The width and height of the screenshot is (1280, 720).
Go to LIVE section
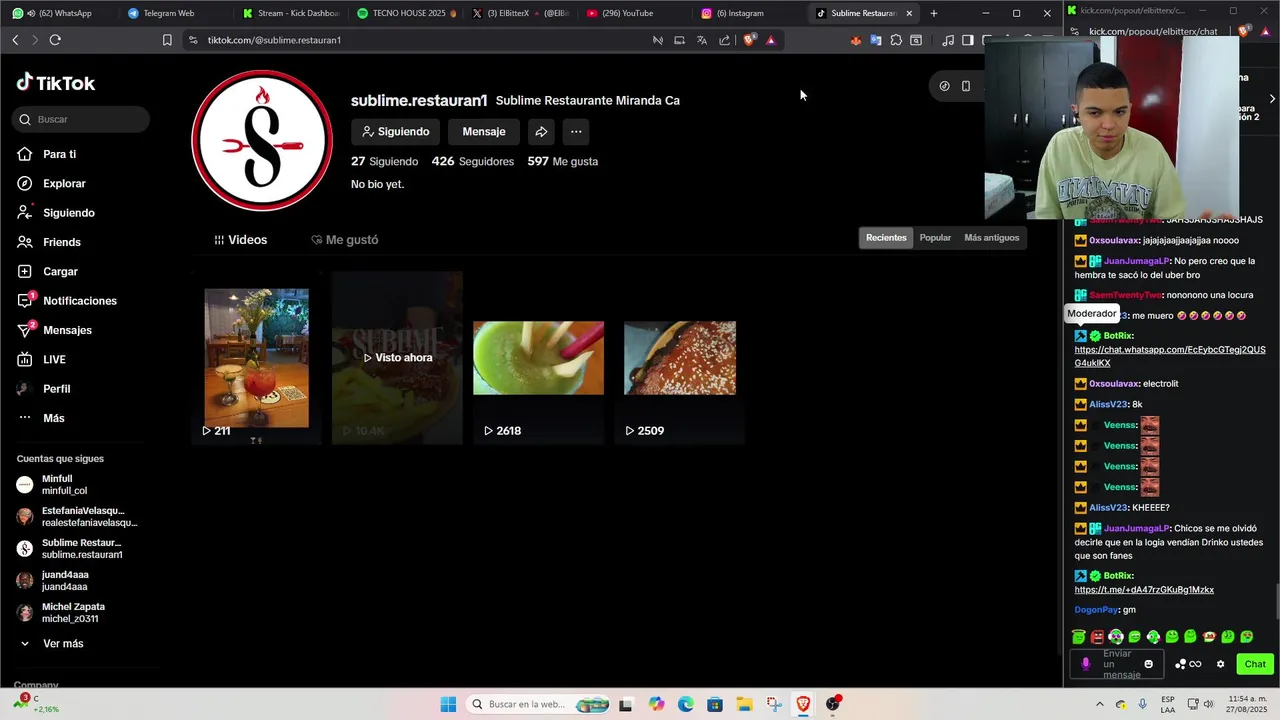[x=54, y=359]
